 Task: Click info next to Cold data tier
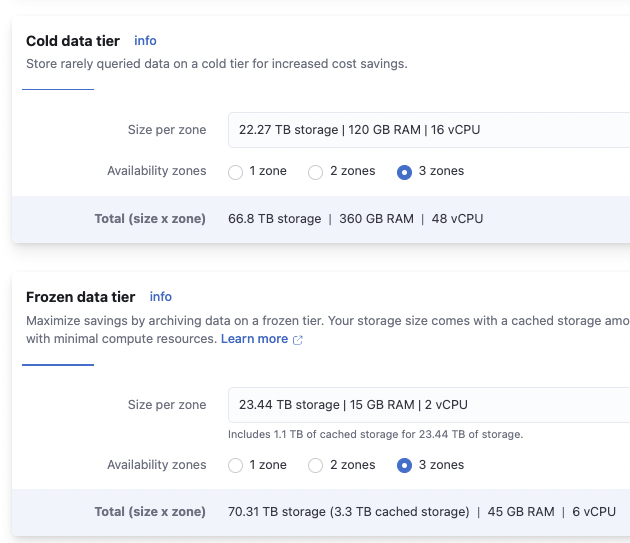[x=145, y=41]
